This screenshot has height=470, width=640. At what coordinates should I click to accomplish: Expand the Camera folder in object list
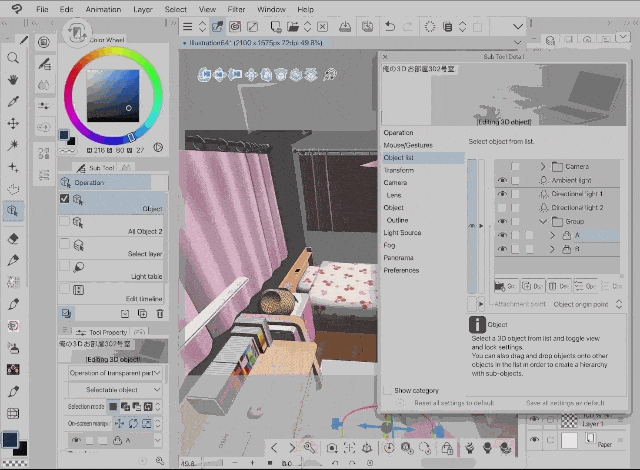tap(542, 166)
